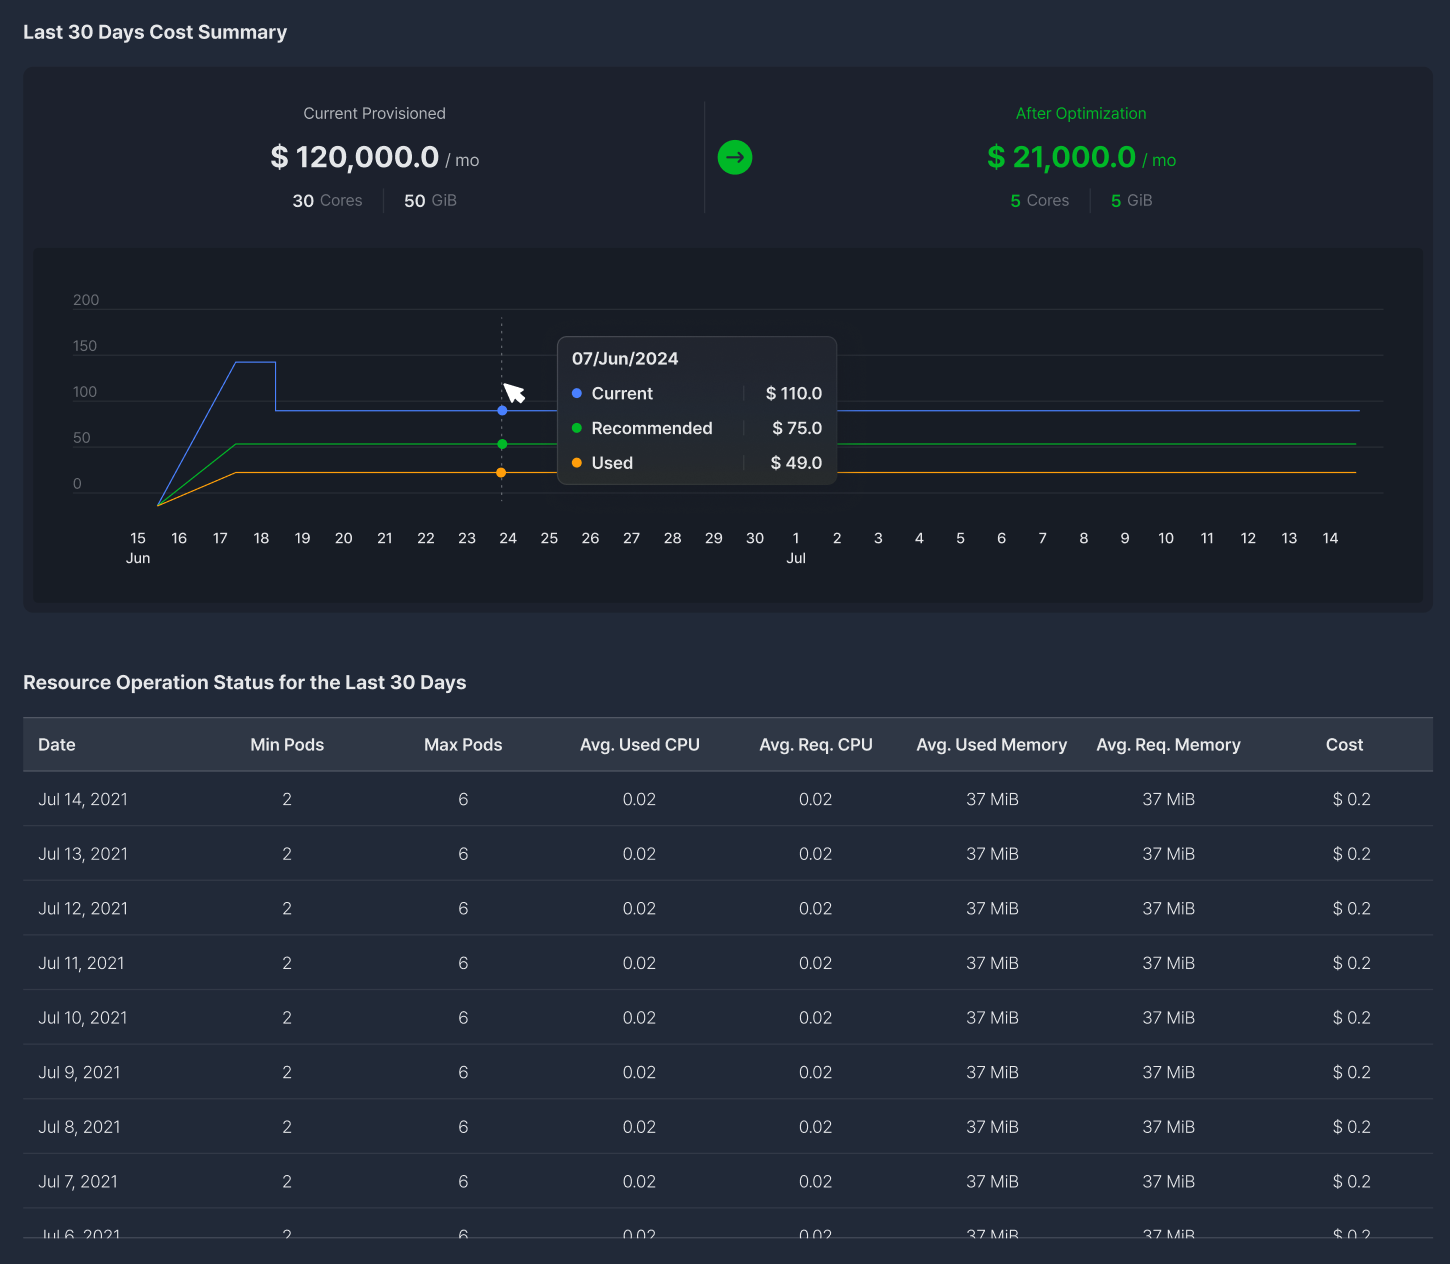Sort by Max Pods column header
The image size is (1450, 1264).
[x=463, y=745]
